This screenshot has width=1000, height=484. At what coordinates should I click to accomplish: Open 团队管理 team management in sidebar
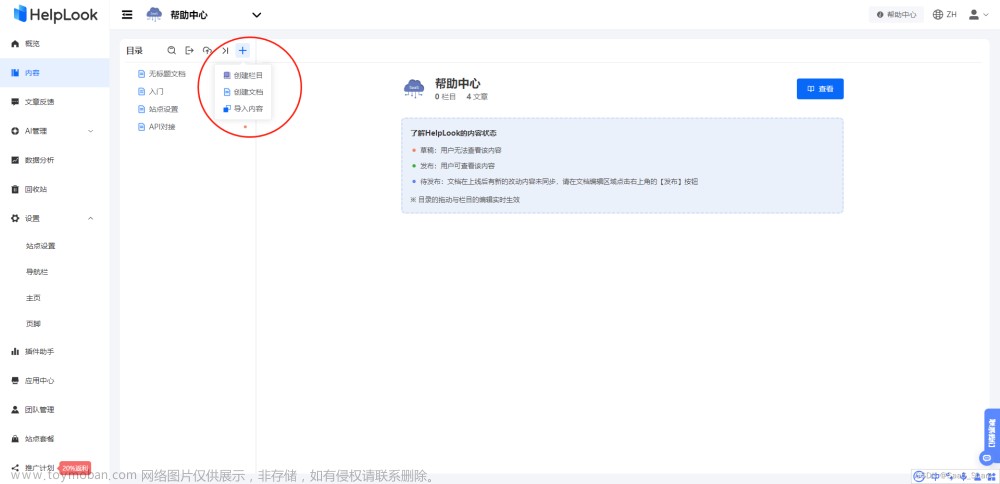[40, 409]
